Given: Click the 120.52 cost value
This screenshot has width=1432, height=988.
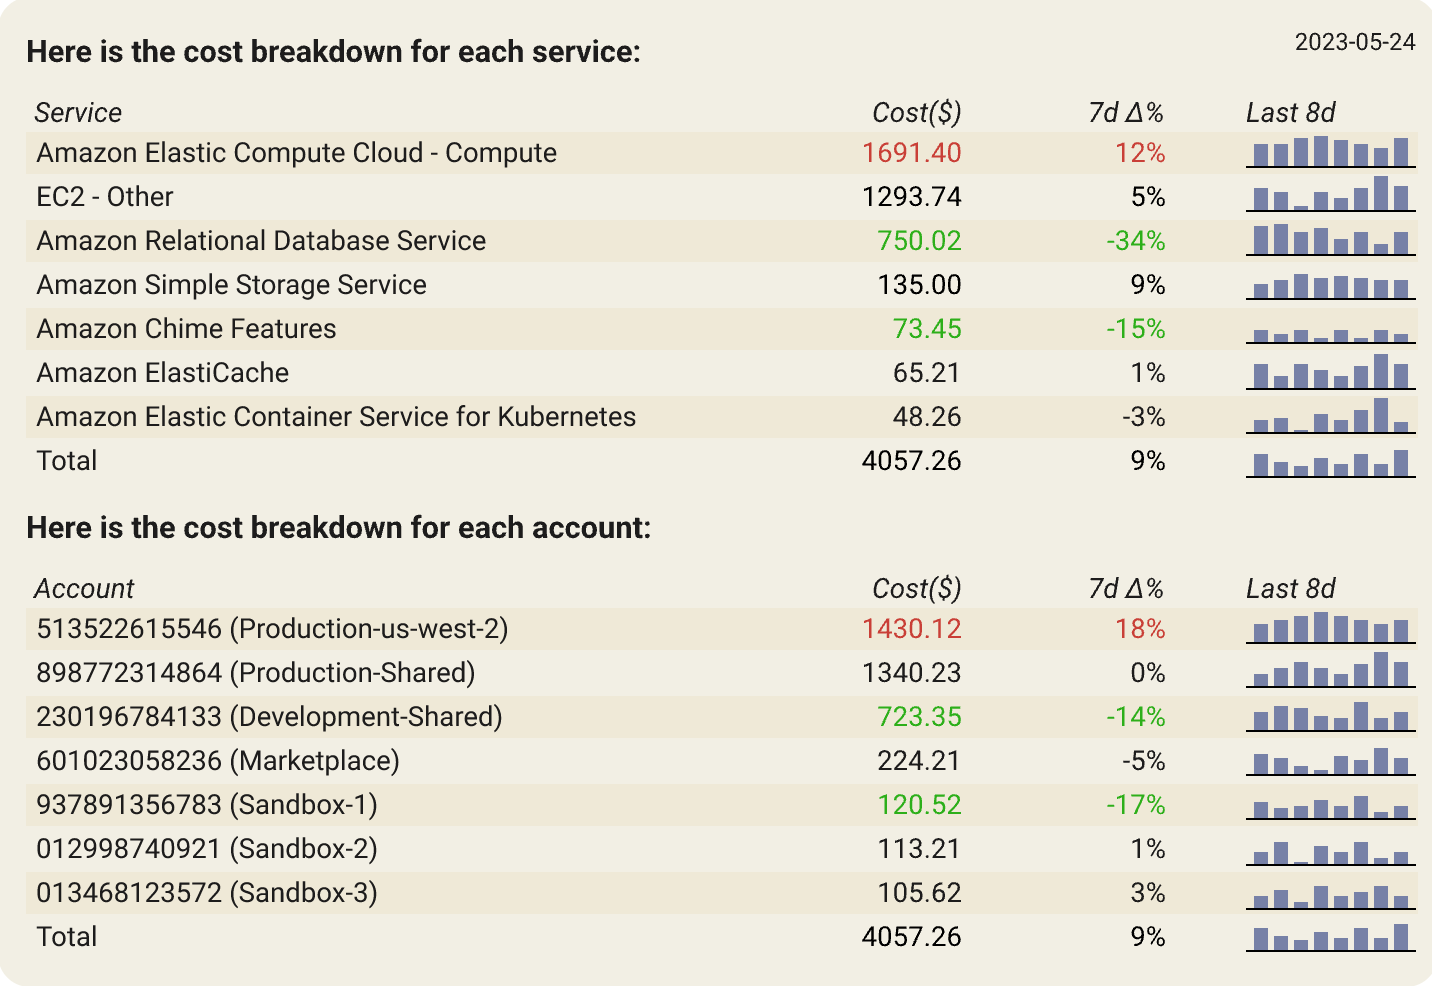Looking at the screenshot, I should (920, 805).
